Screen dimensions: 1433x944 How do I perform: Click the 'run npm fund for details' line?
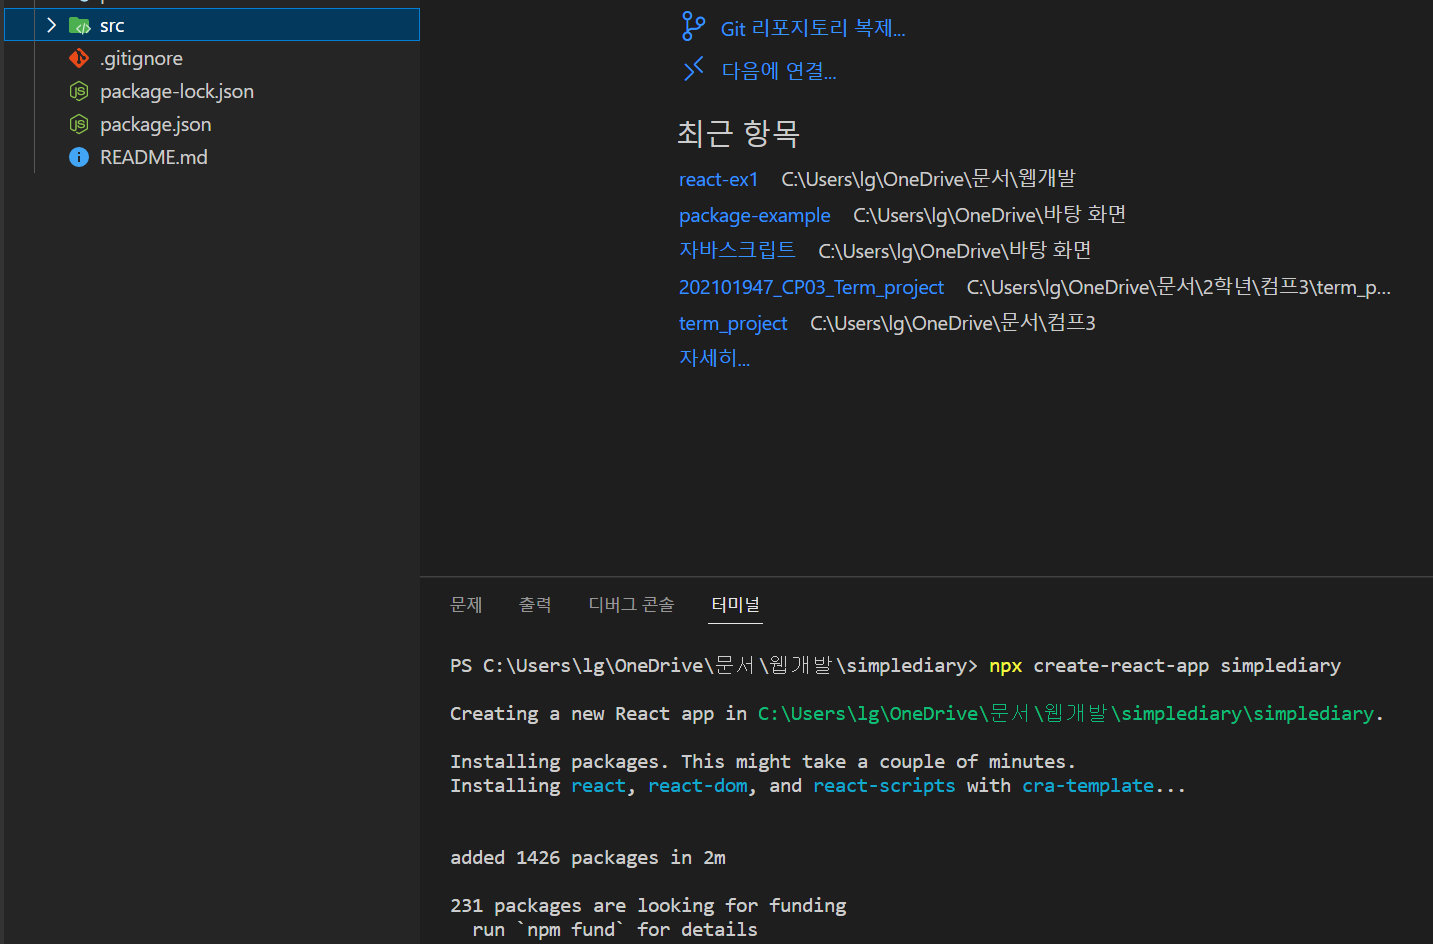pos(615,929)
